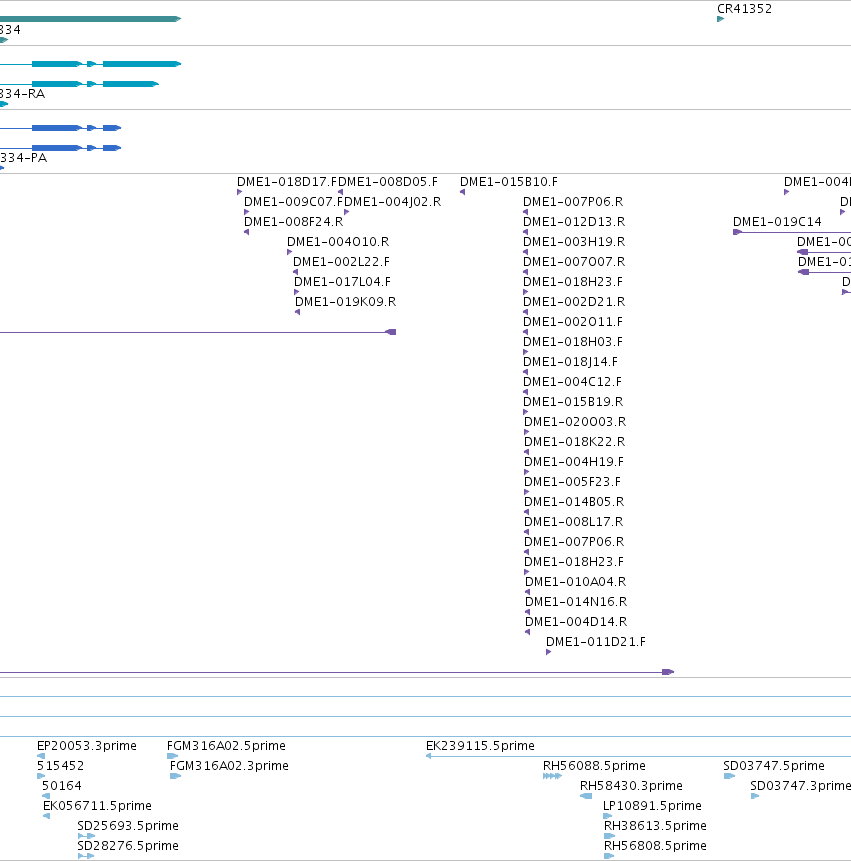Select the blue arrow glyph under FGM316A02.5prime
The width and height of the screenshot is (851, 861).
tap(172, 756)
